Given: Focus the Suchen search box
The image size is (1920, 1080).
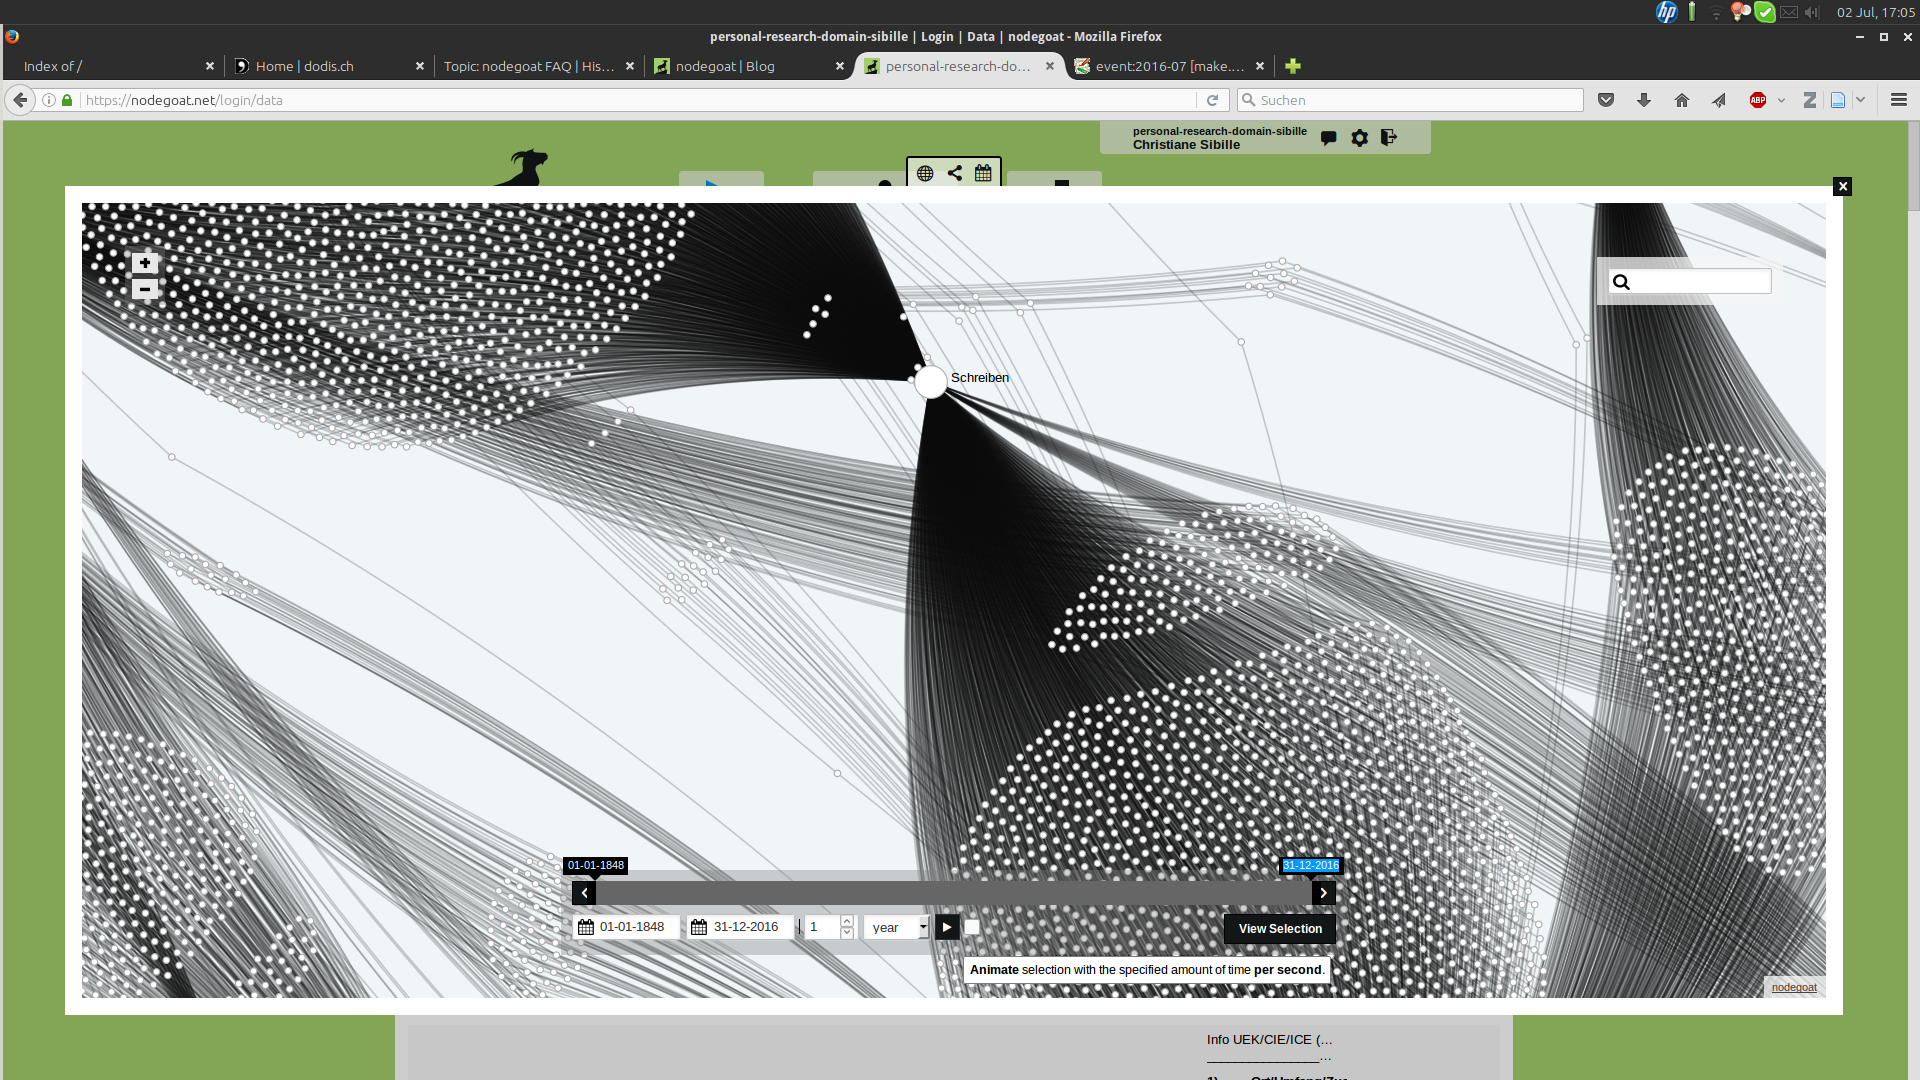Looking at the screenshot, I should 1411,100.
